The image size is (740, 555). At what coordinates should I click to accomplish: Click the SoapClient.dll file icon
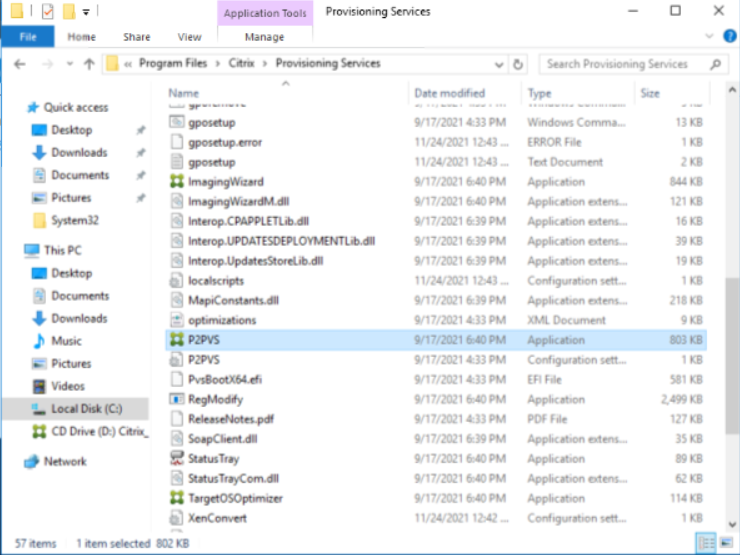177,439
